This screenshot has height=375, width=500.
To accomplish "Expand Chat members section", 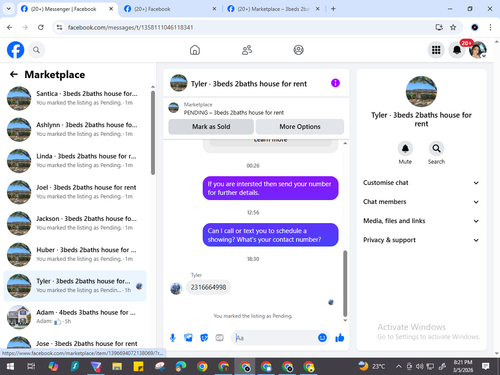I will (x=421, y=202).
